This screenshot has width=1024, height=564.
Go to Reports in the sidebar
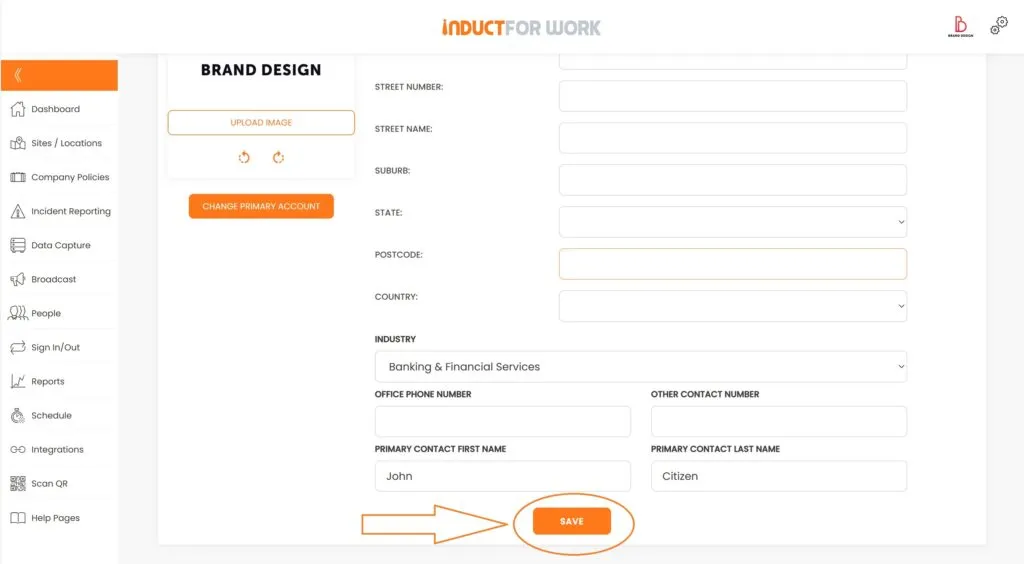pyautogui.click(x=47, y=381)
